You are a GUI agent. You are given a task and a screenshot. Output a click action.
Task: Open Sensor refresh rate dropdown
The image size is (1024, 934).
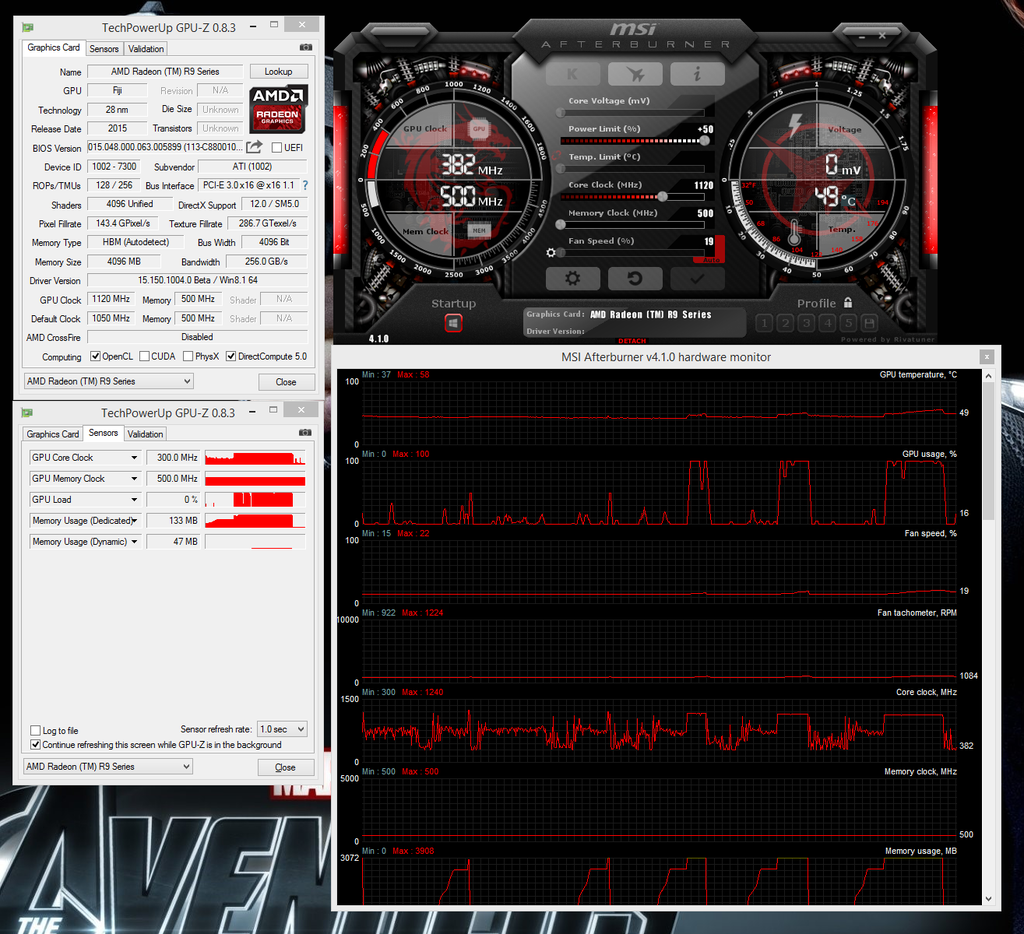tap(282, 729)
